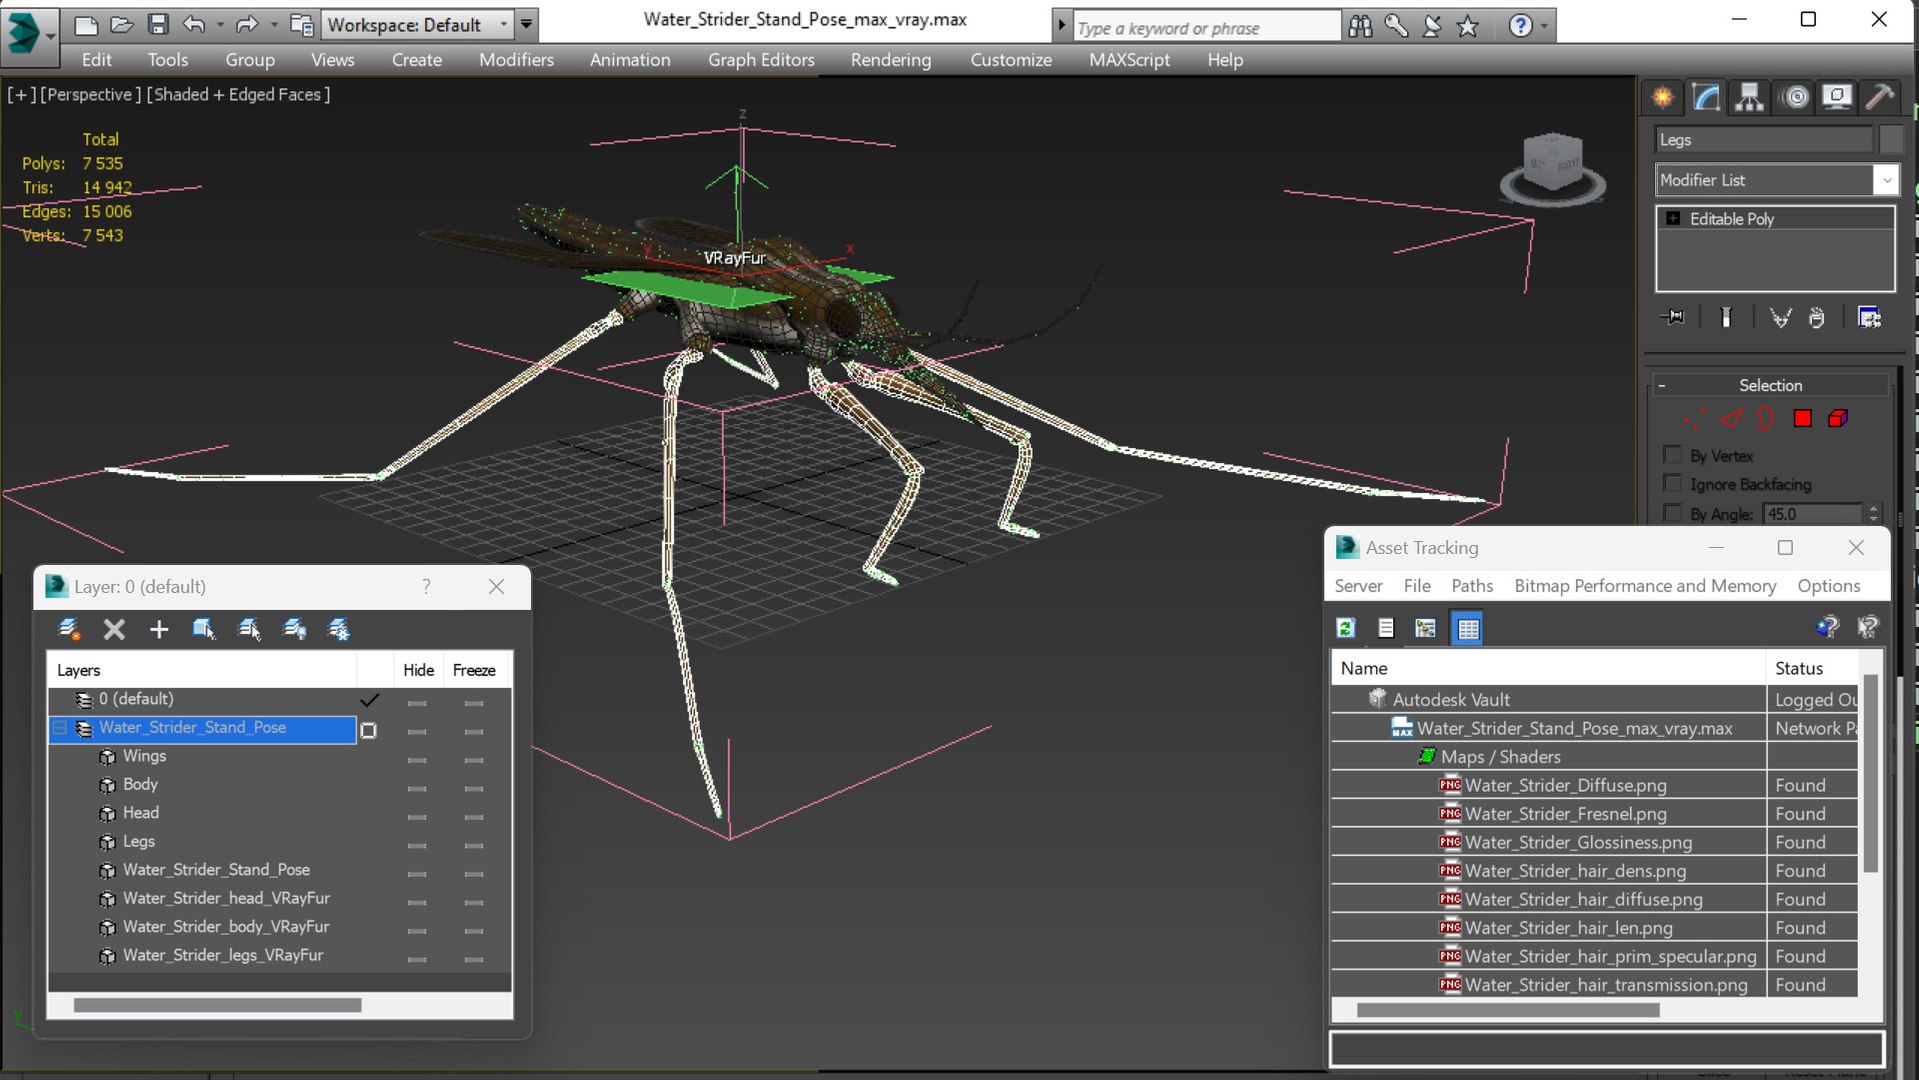
Task: Collapse the Water_Strider_Stand_Pose layer tree
Action: pyautogui.click(x=60, y=728)
